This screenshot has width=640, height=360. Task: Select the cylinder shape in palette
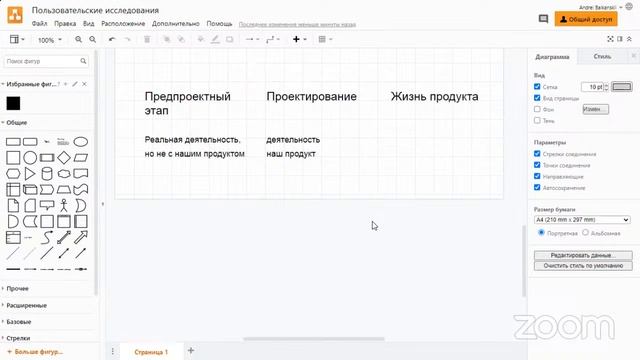click(x=47, y=173)
